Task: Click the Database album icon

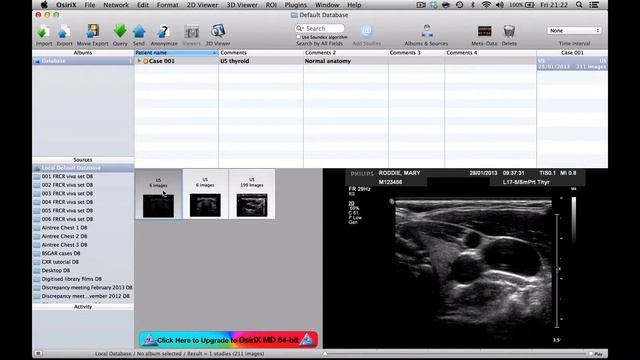Action: pos(37,61)
